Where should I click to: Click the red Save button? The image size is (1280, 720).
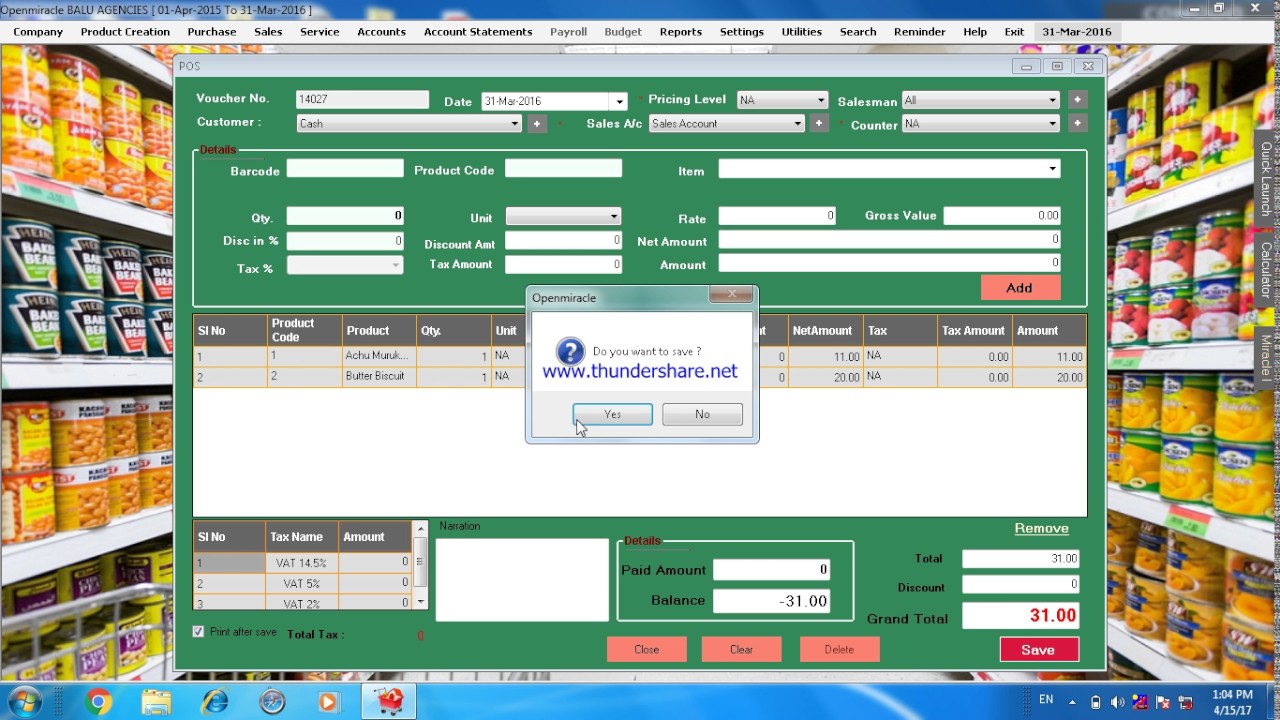click(x=1039, y=649)
